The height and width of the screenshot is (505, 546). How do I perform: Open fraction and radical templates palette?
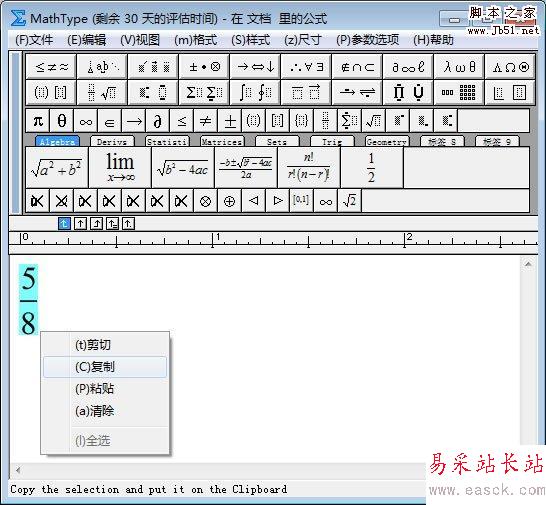pos(102,92)
